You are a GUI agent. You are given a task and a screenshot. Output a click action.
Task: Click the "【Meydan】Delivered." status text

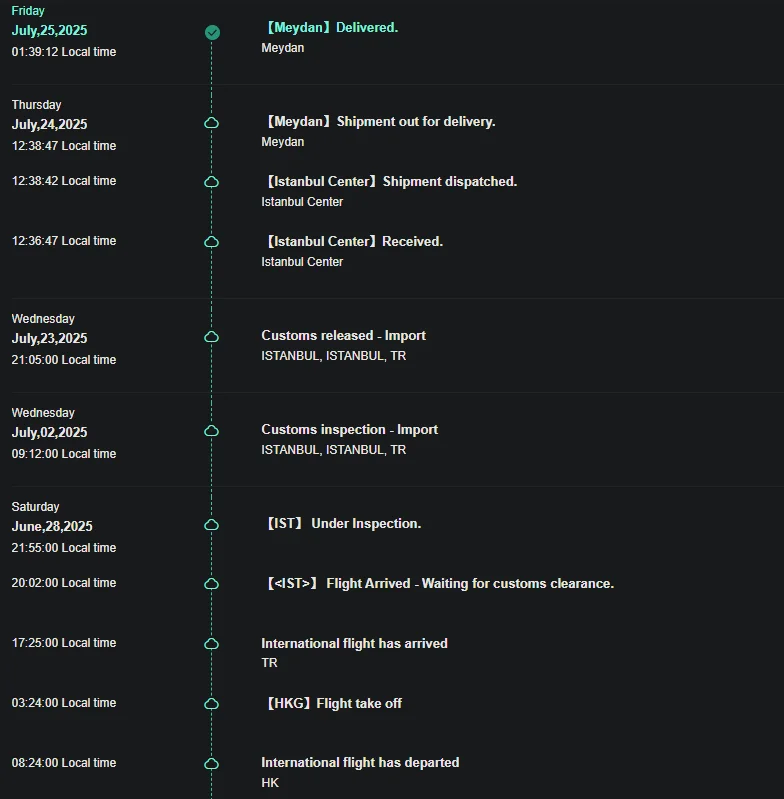[329, 28]
